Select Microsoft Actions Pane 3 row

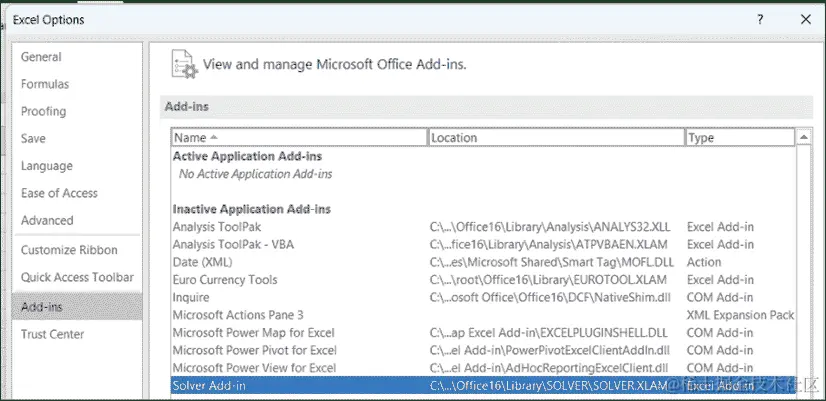(484, 315)
